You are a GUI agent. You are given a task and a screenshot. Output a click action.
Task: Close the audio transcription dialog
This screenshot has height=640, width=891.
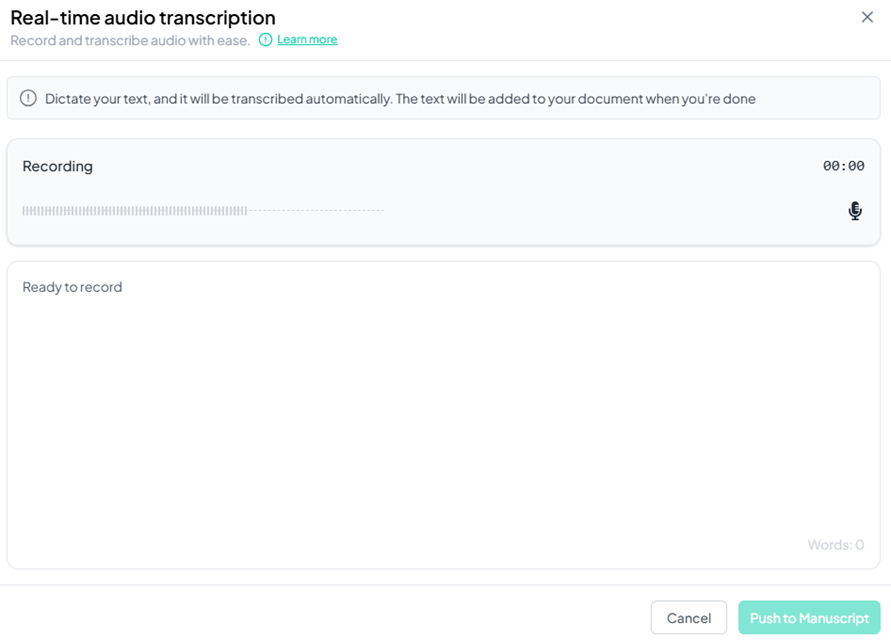(x=867, y=17)
